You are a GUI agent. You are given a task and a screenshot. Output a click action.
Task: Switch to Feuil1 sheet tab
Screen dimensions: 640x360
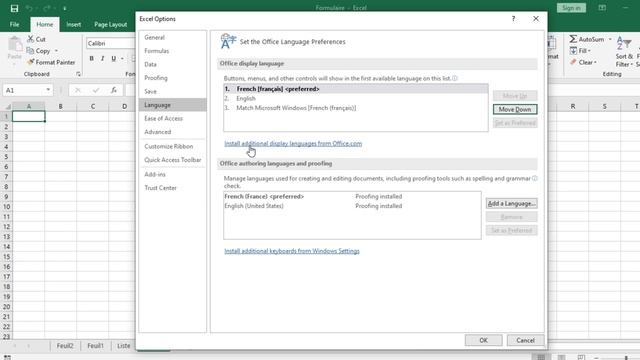coord(95,346)
